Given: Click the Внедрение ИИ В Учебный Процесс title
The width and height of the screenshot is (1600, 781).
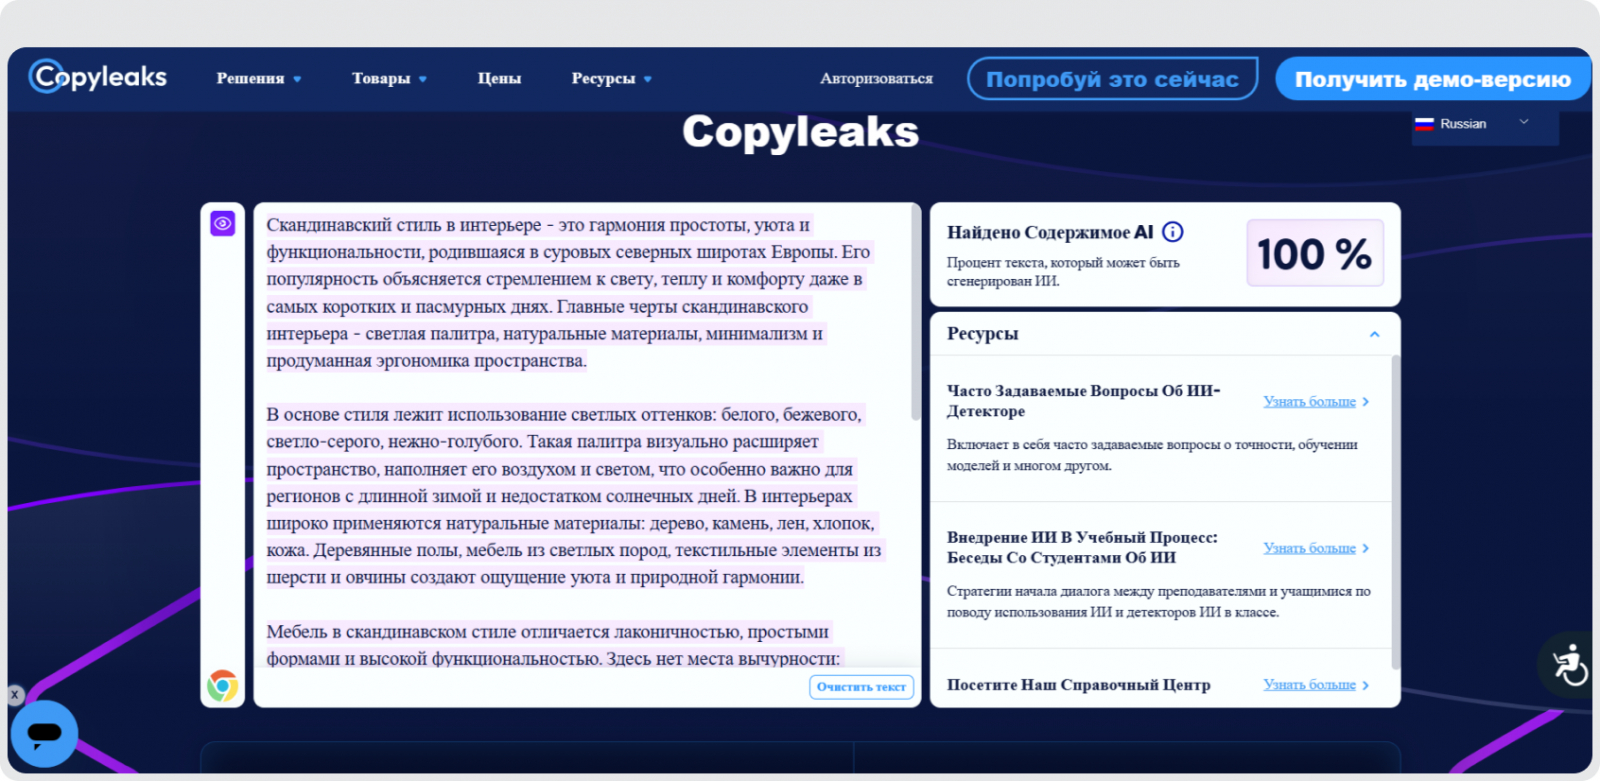Looking at the screenshot, I should (1082, 547).
